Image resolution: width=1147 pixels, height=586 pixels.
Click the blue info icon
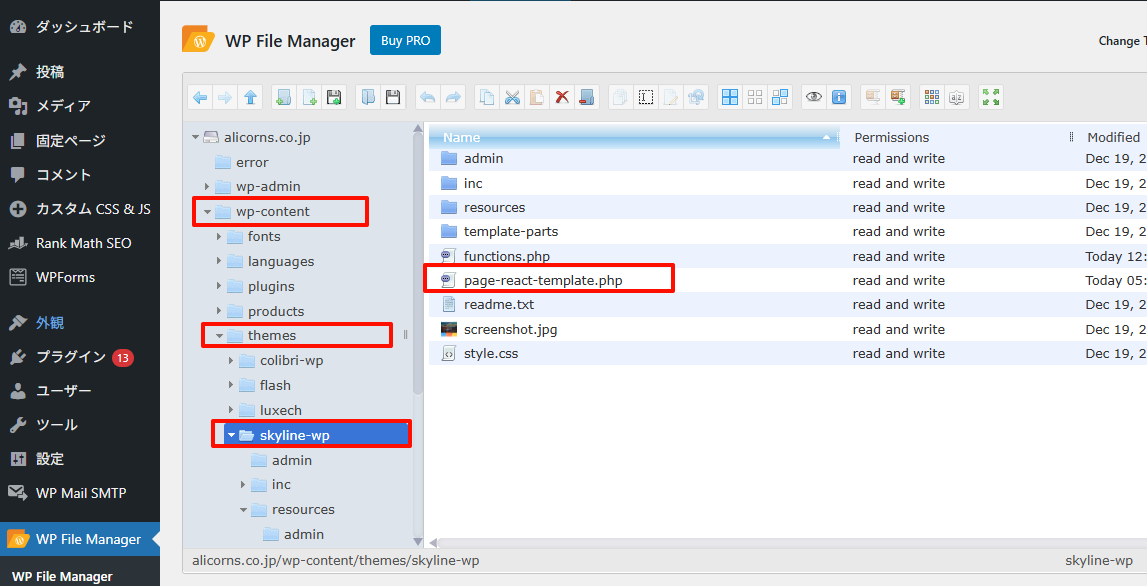click(839, 97)
